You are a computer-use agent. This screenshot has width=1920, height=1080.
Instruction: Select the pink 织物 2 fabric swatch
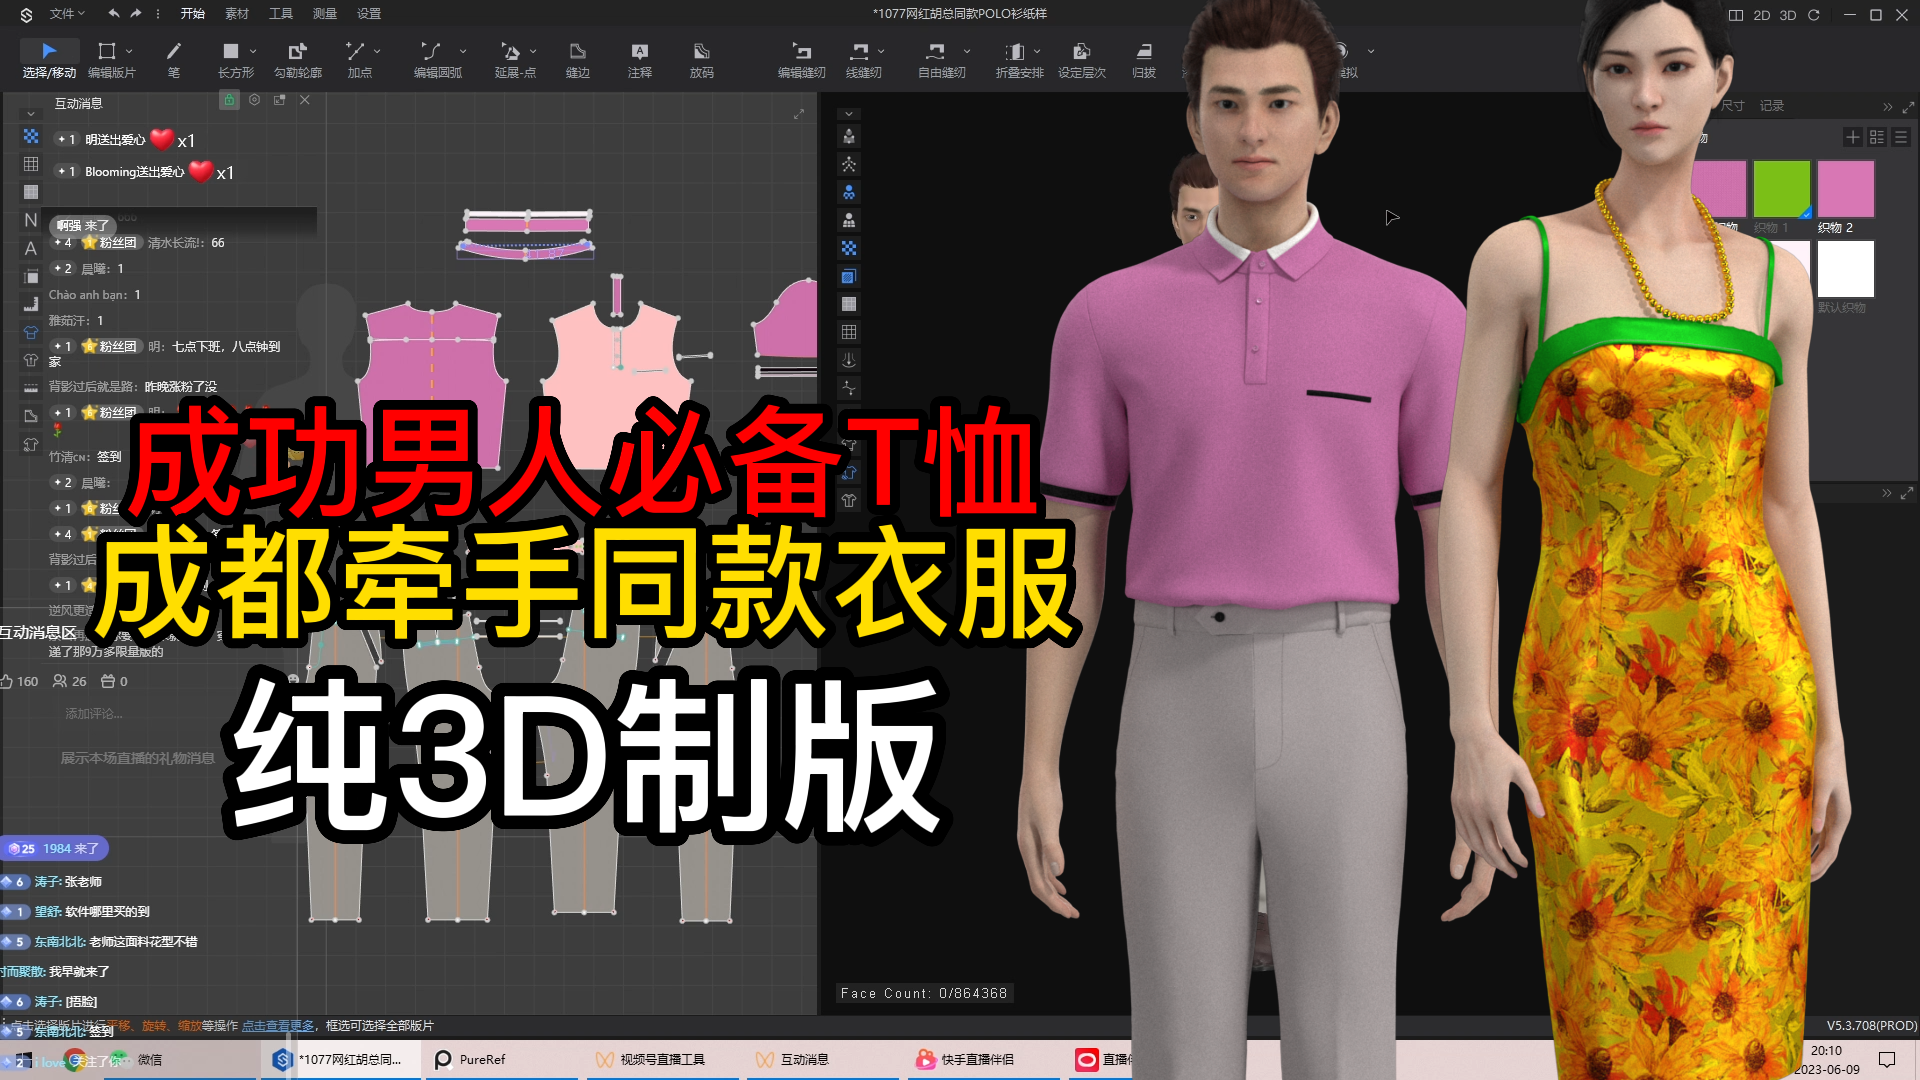pos(1846,189)
